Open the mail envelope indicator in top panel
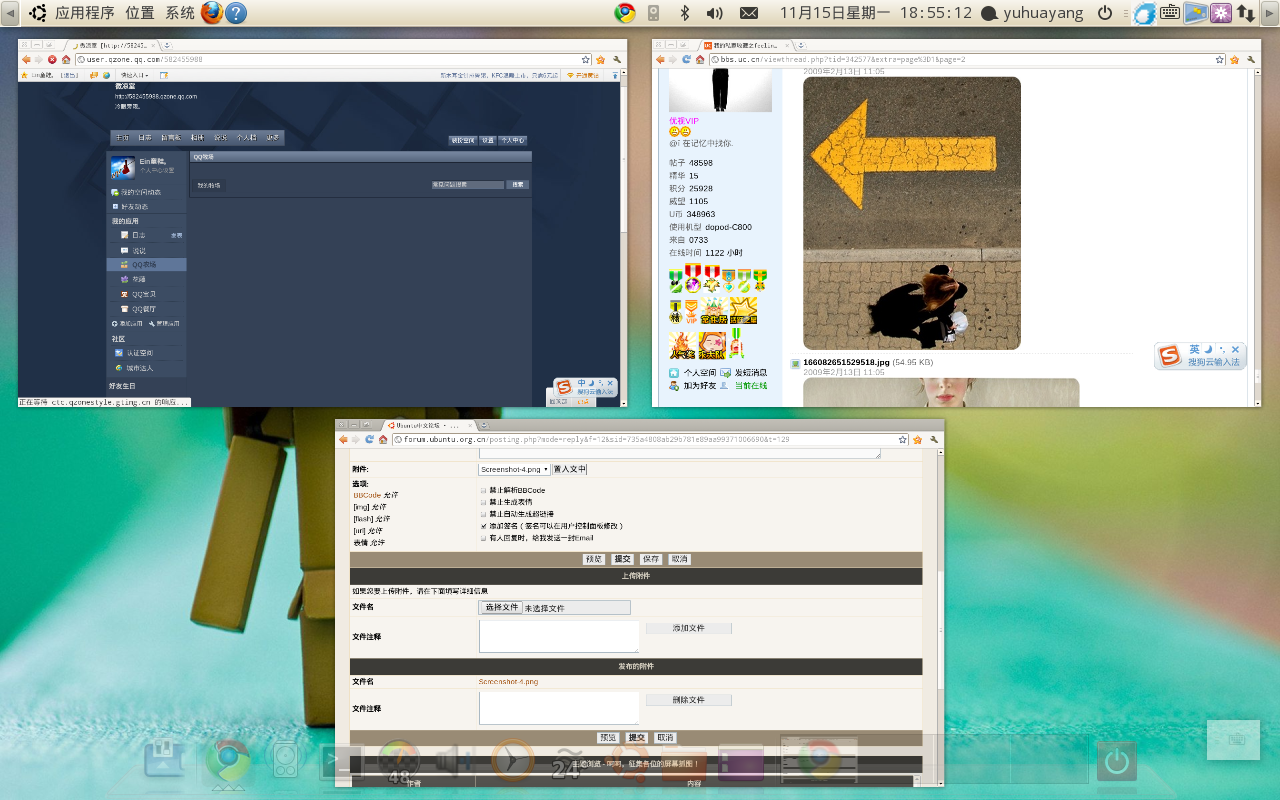Image resolution: width=1280 pixels, height=800 pixels. (x=748, y=13)
